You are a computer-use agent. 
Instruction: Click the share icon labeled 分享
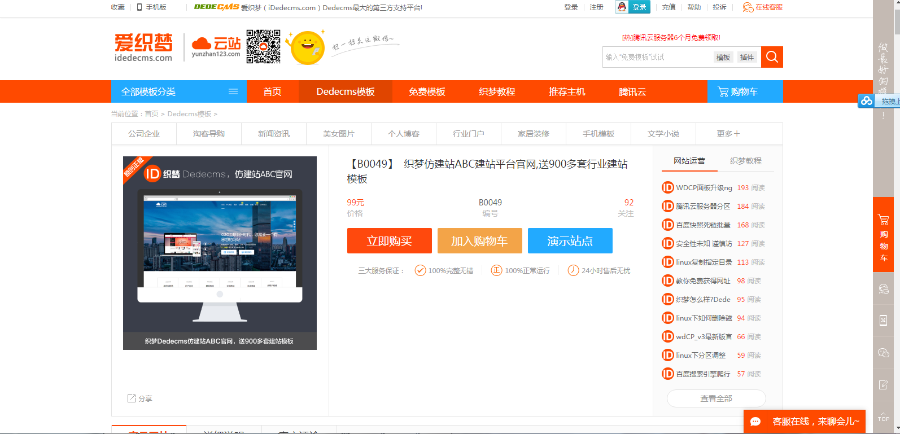(x=131, y=398)
